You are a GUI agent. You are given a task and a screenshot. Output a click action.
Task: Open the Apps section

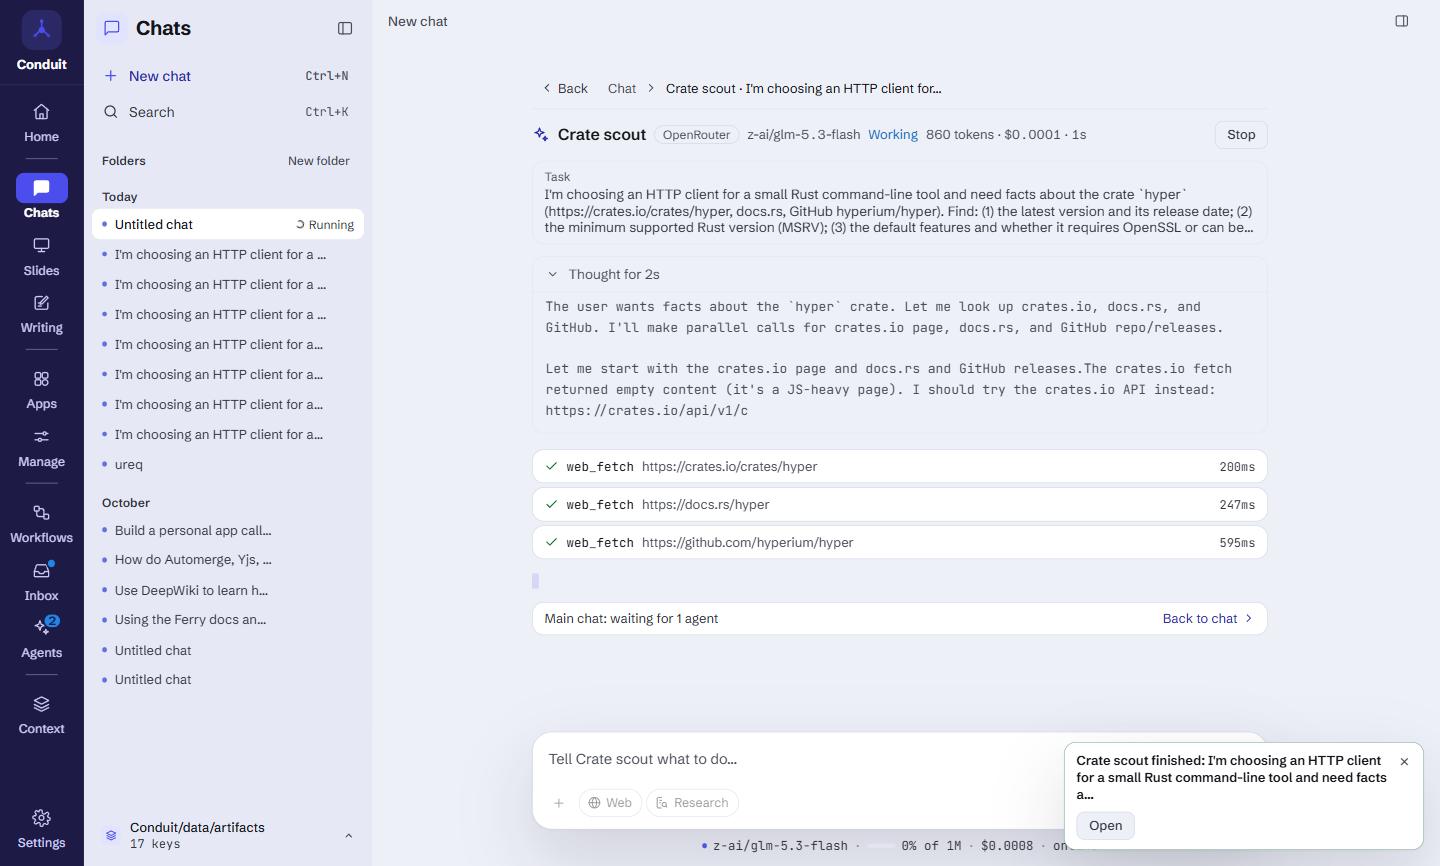pyautogui.click(x=41, y=390)
